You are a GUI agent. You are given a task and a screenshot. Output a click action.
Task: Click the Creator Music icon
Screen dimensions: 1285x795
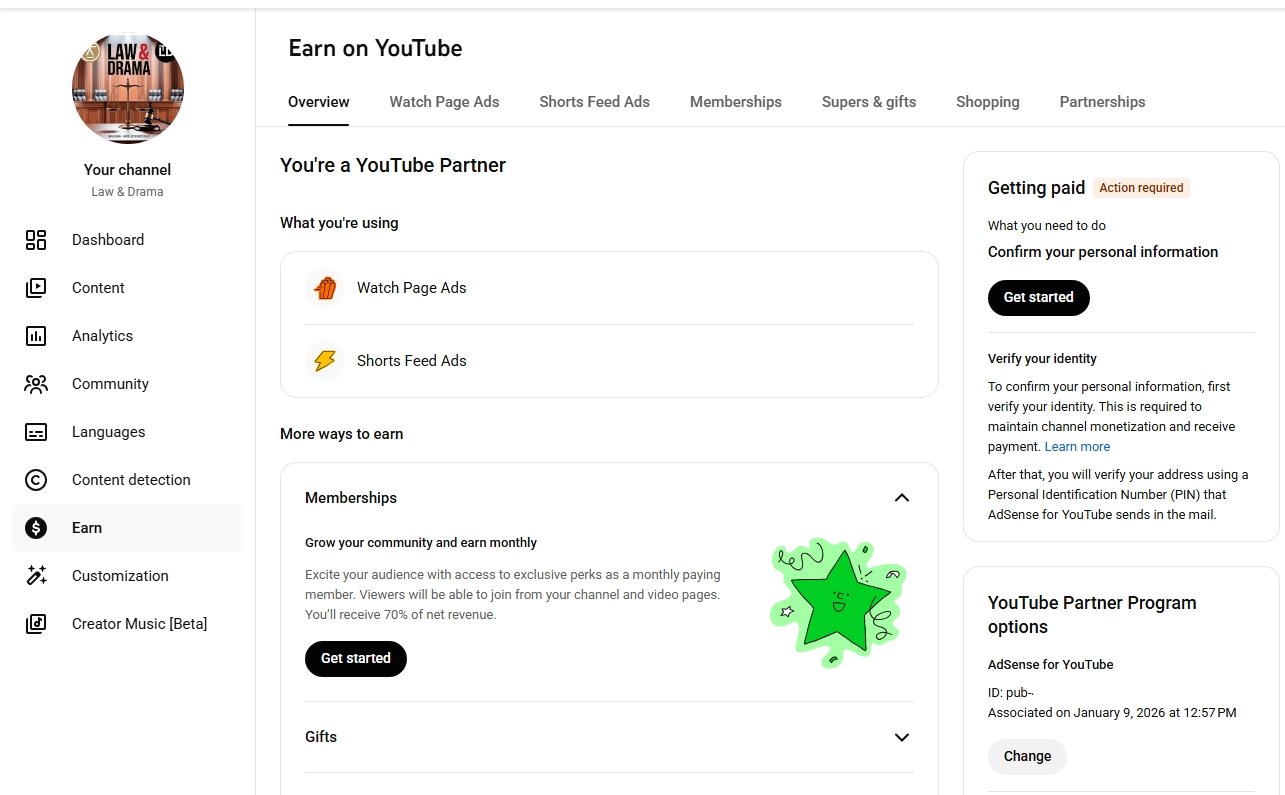click(36, 624)
